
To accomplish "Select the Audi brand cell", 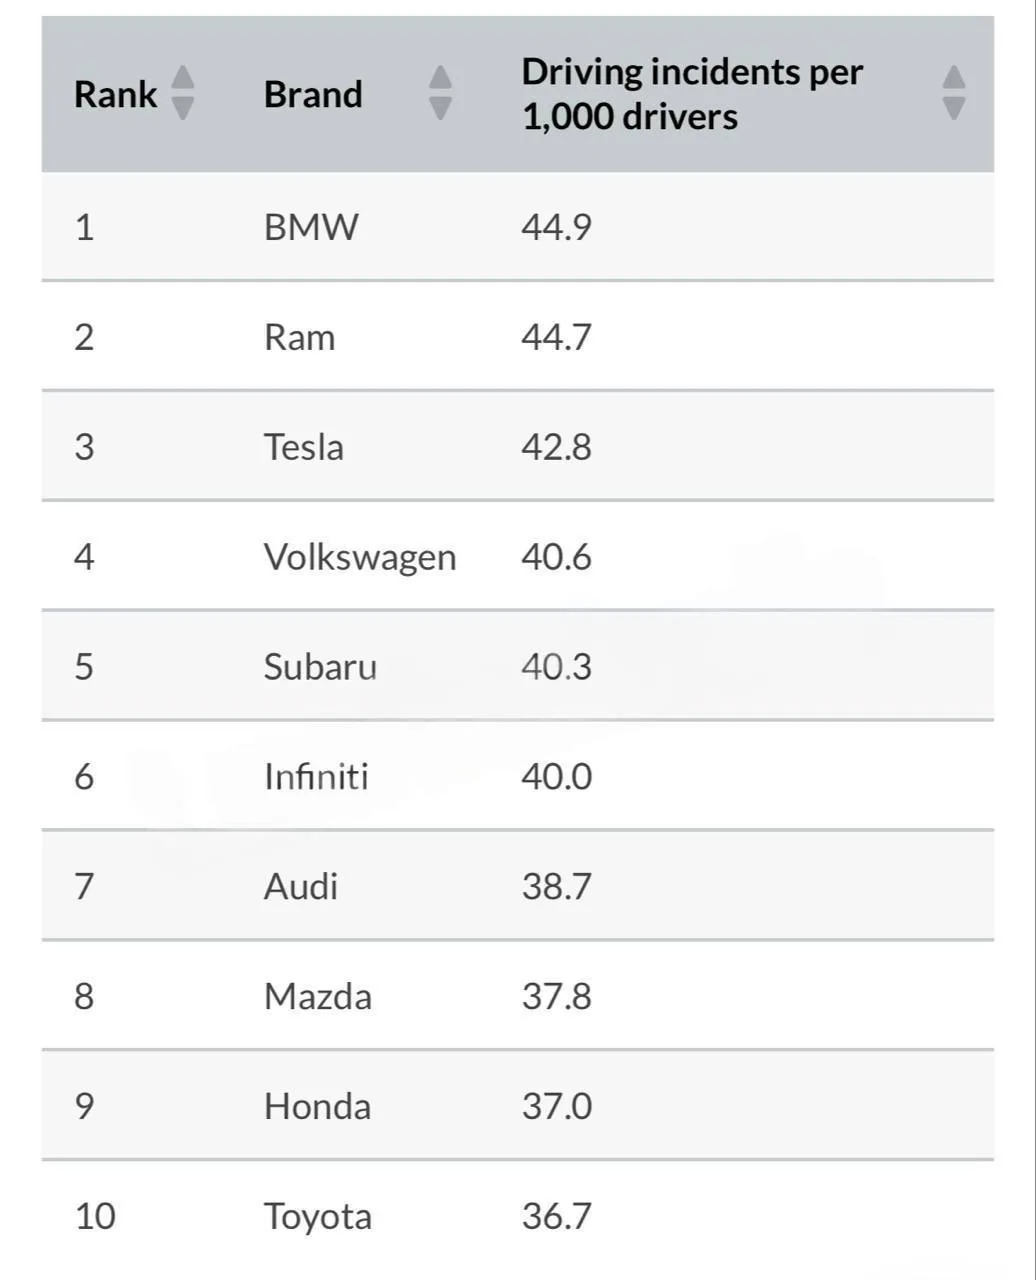I will 300,887.
